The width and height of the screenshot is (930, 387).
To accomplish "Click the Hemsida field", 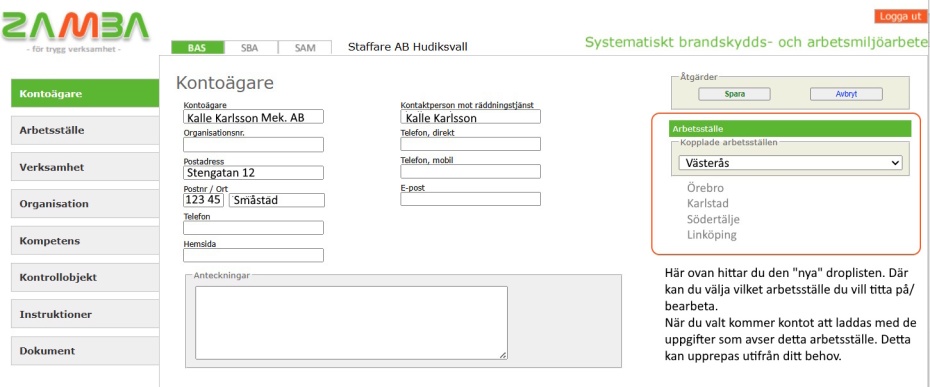I will pyautogui.click(x=253, y=255).
